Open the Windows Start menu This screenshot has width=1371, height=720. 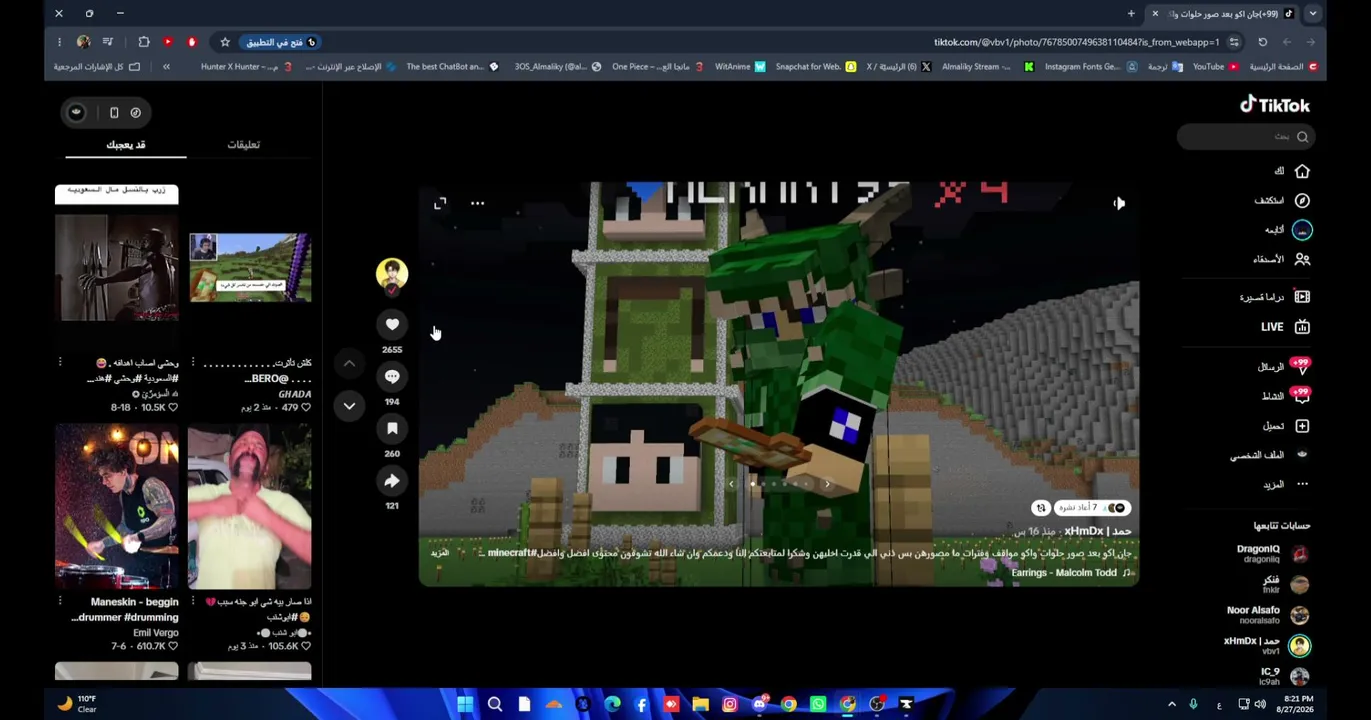[x=465, y=705]
